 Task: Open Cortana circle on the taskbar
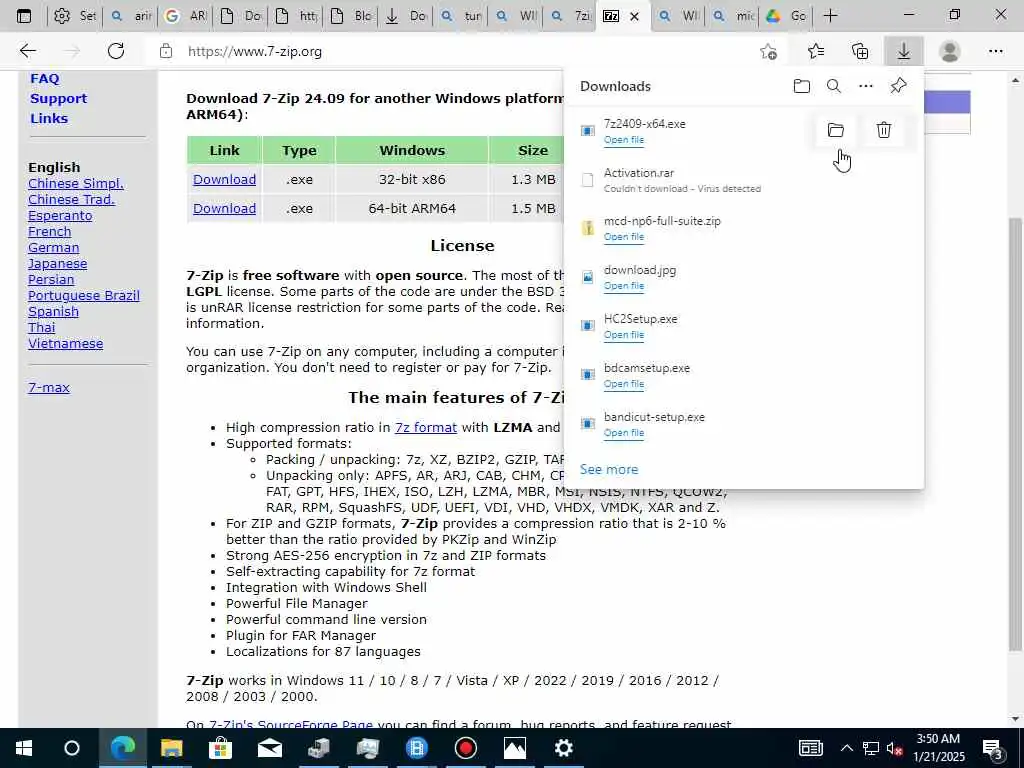(x=72, y=748)
